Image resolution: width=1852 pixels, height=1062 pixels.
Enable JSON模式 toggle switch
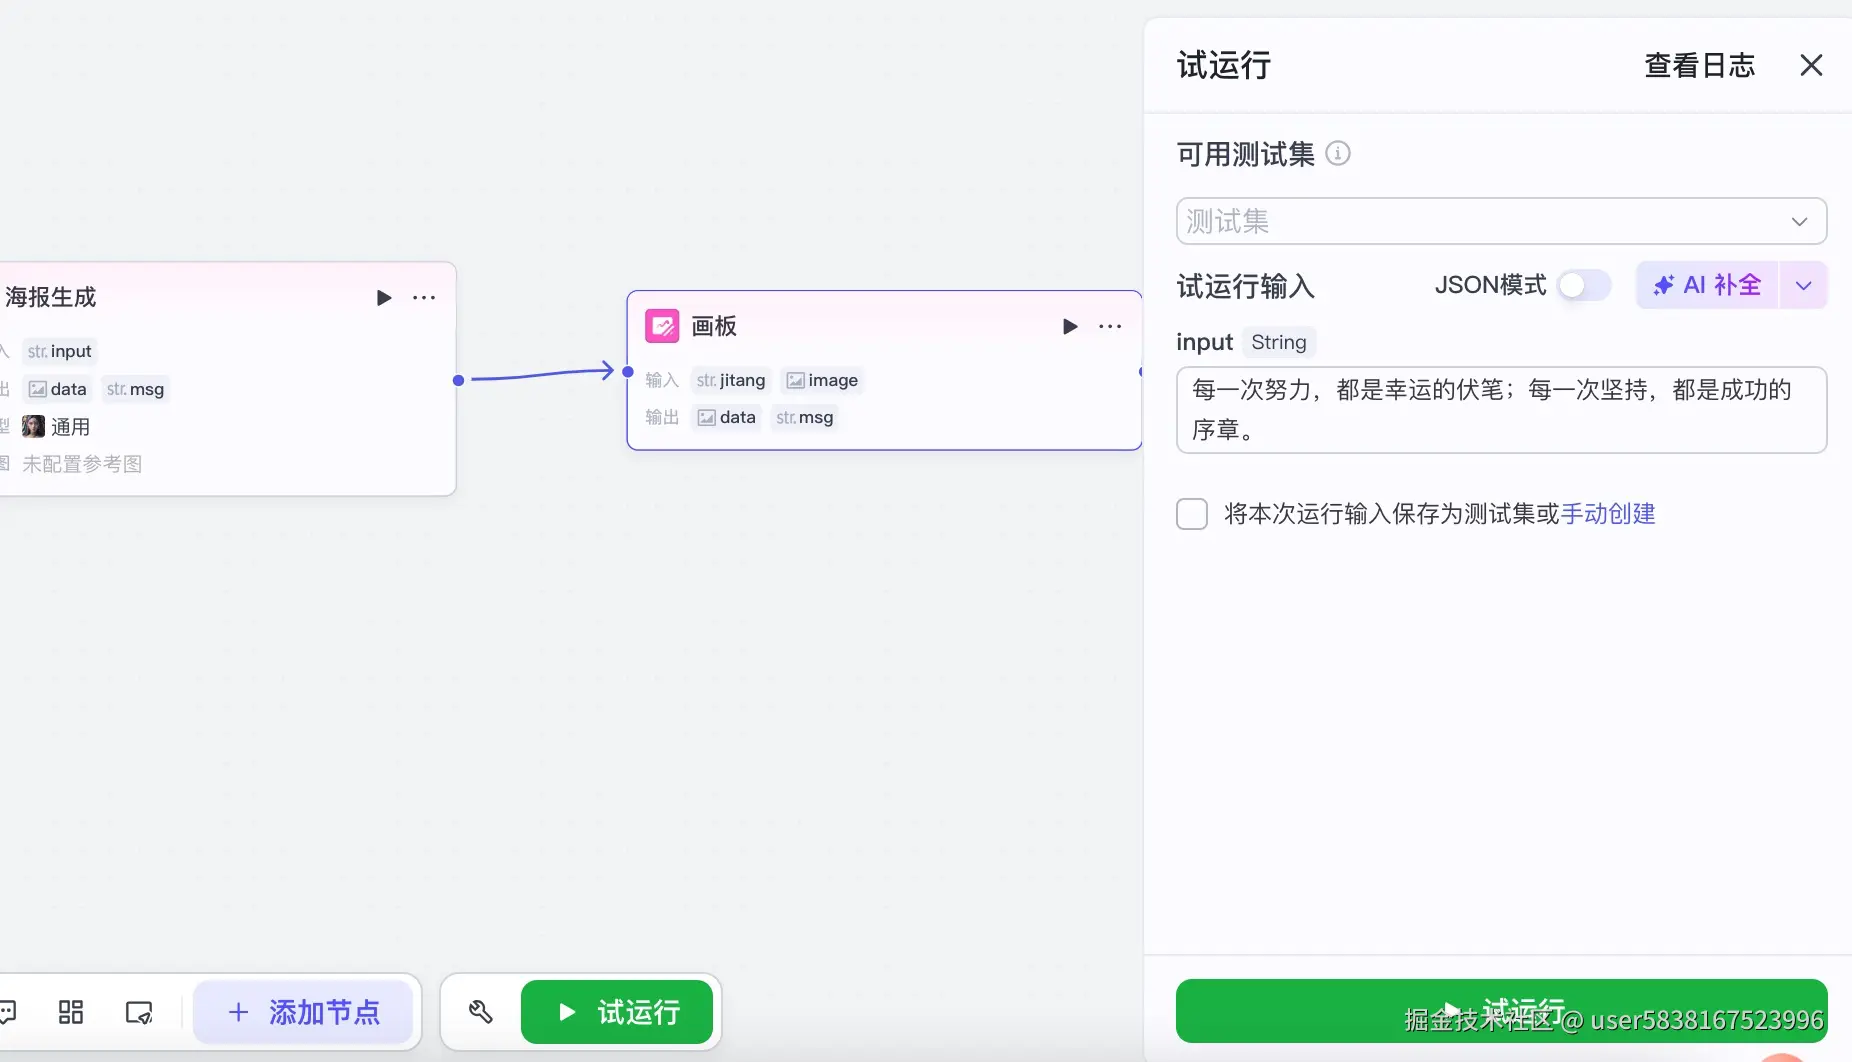[x=1582, y=285]
